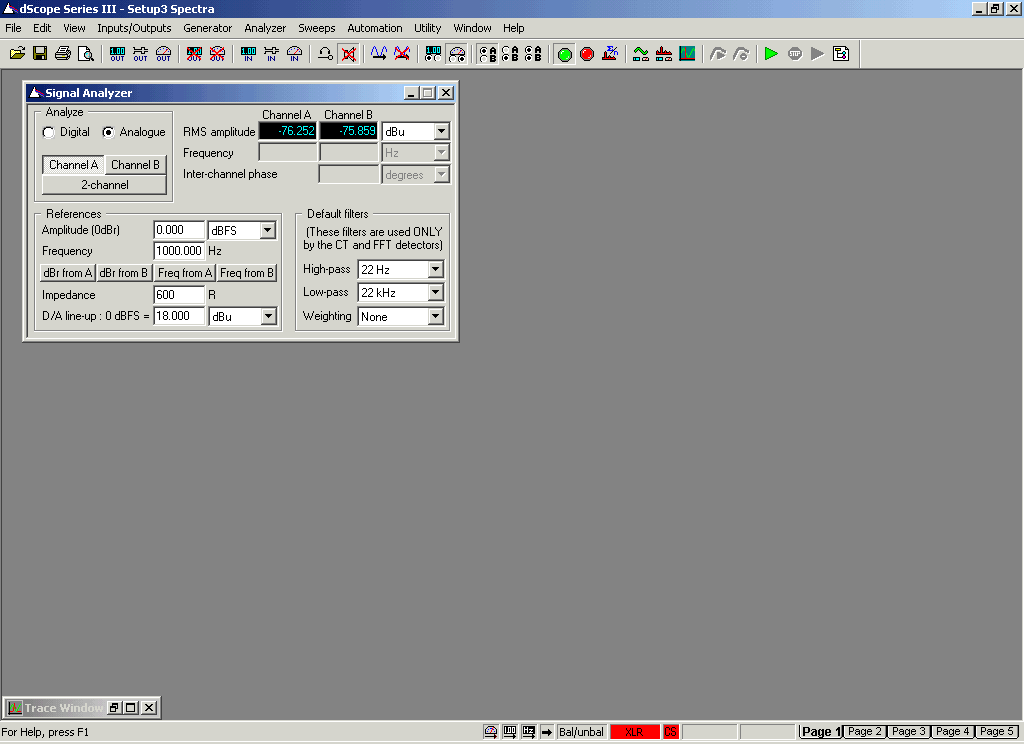Screen dimensions: 1024x744
Task: Save the setup with the floppy disk icon
Action: pos(40,54)
